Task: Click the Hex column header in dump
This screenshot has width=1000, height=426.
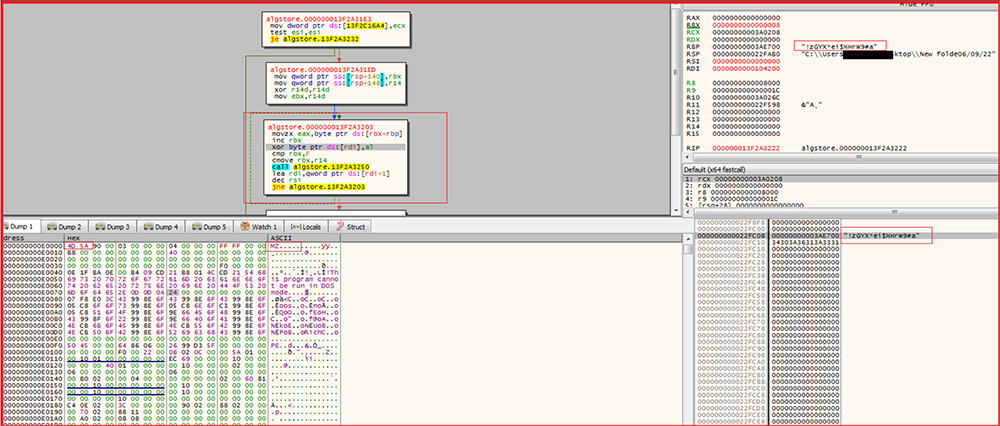Action: (x=75, y=238)
